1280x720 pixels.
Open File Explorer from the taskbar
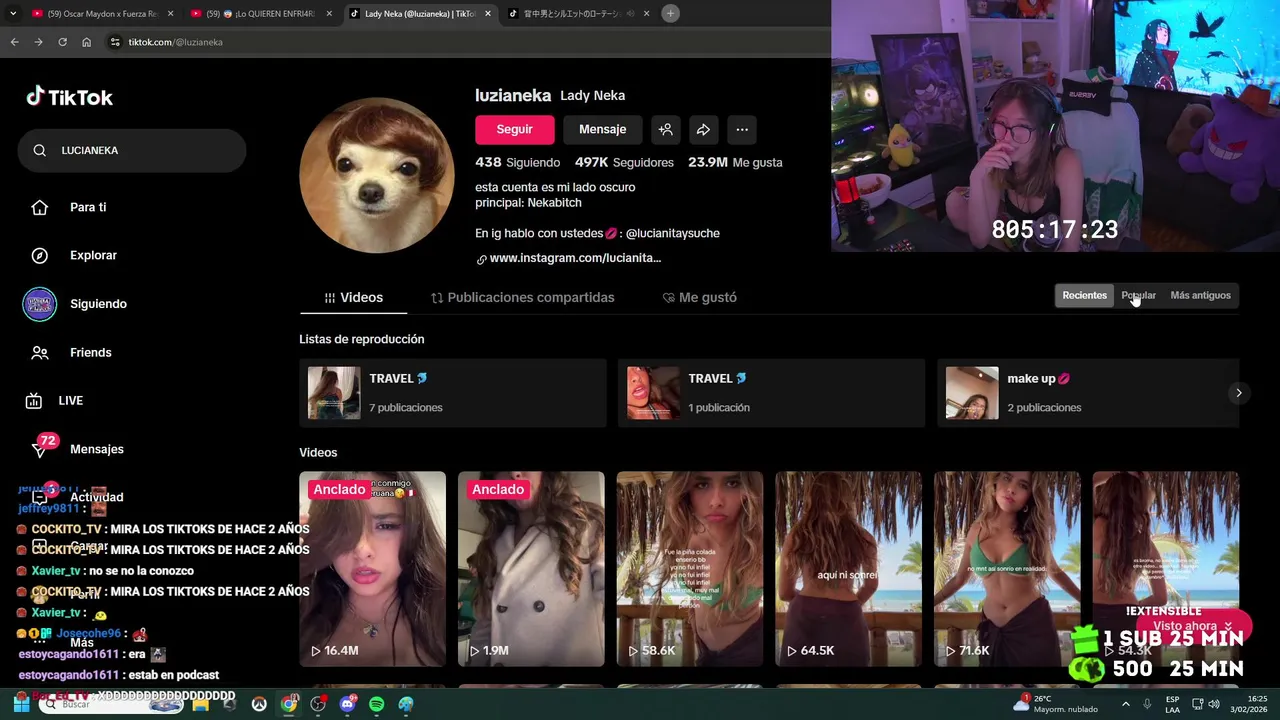(x=201, y=704)
